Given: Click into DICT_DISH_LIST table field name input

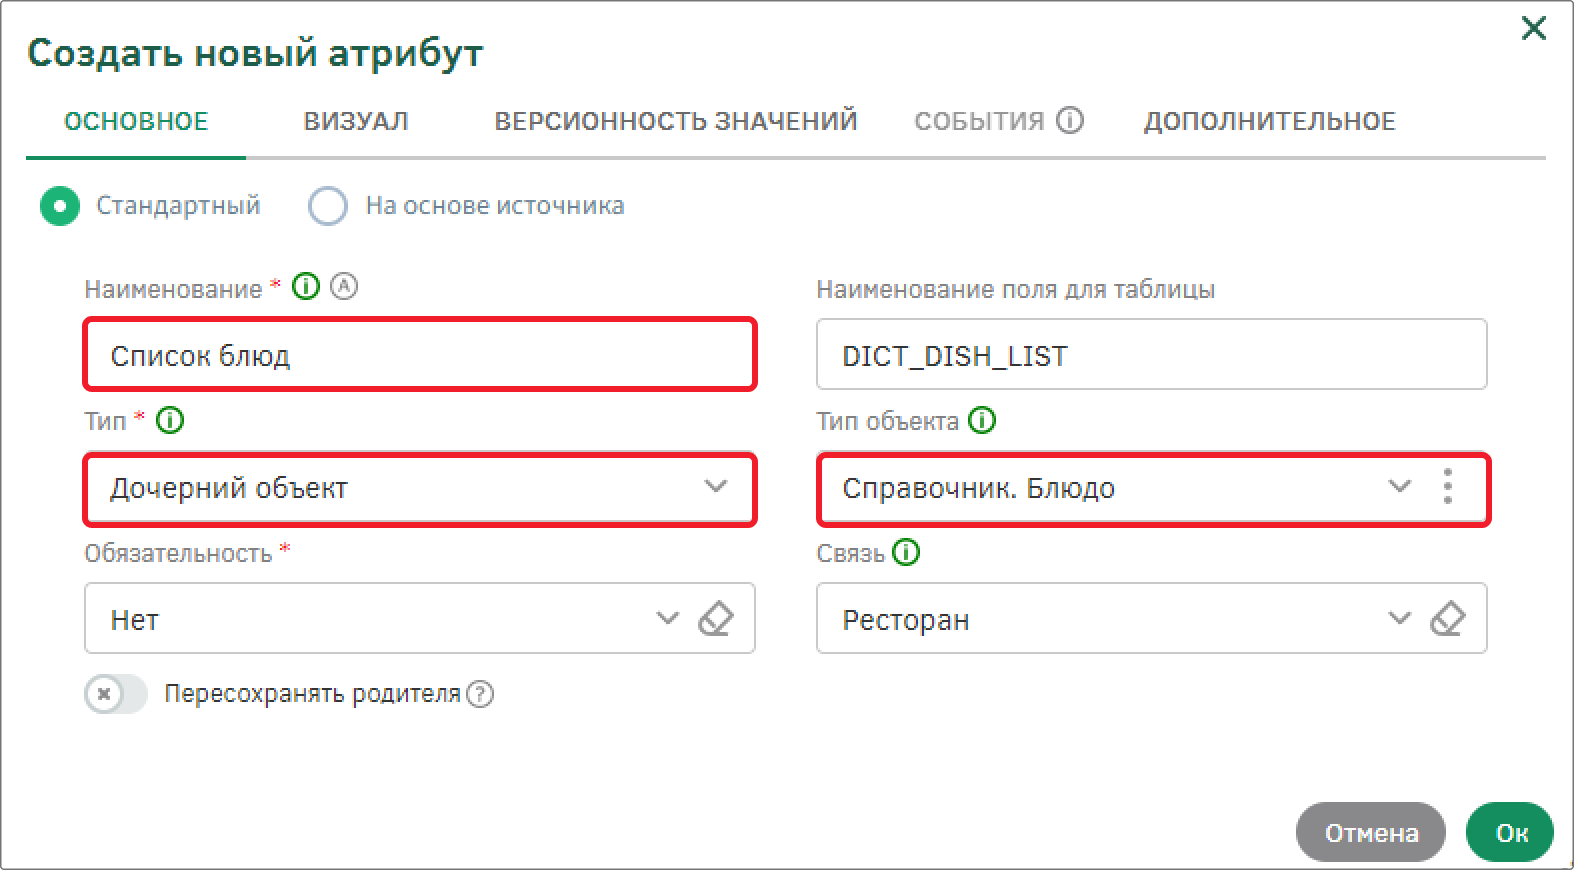Looking at the screenshot, I should coord(1151,355).
